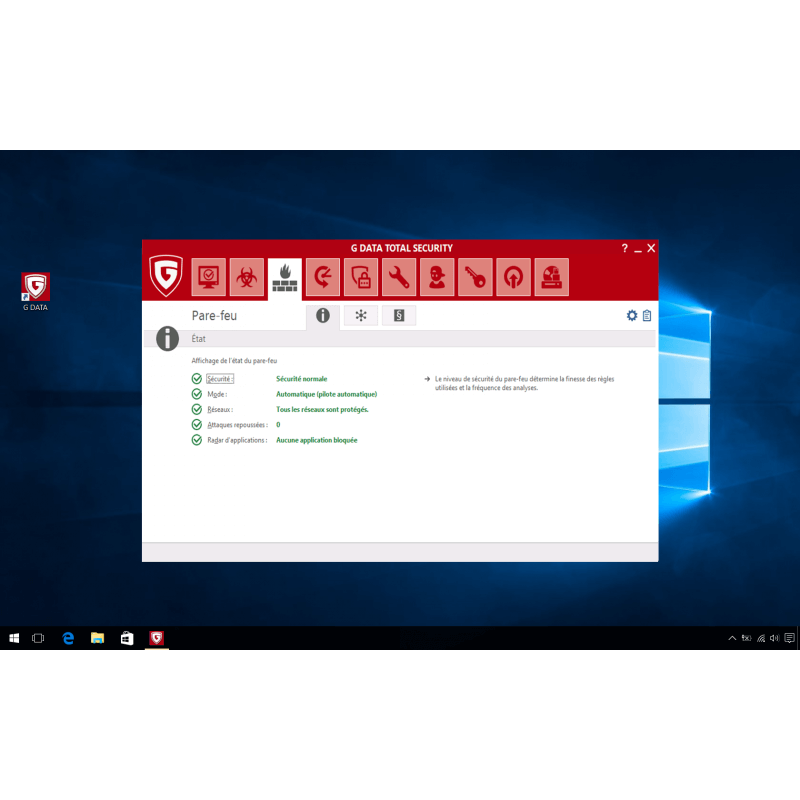
Task: Open help question mark in title bar
Action: click(x=624, y=248)
